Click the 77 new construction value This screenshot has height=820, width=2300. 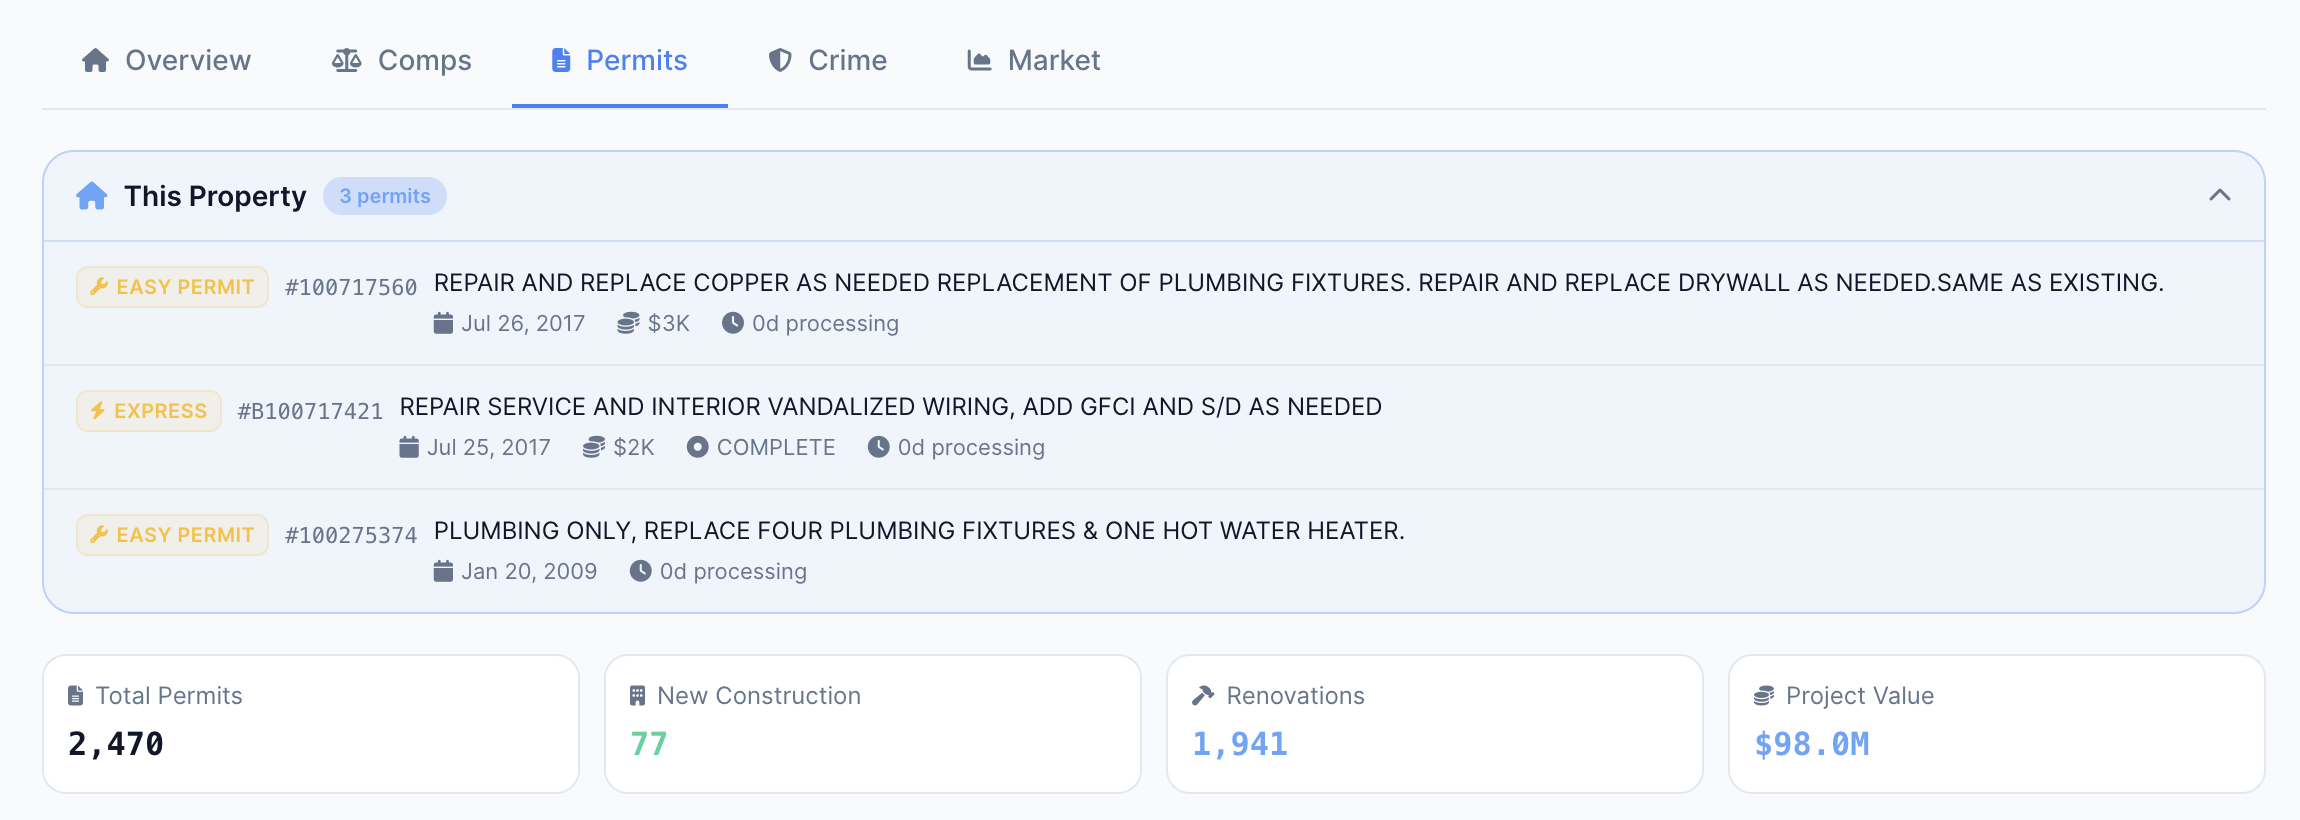[649, 745]
